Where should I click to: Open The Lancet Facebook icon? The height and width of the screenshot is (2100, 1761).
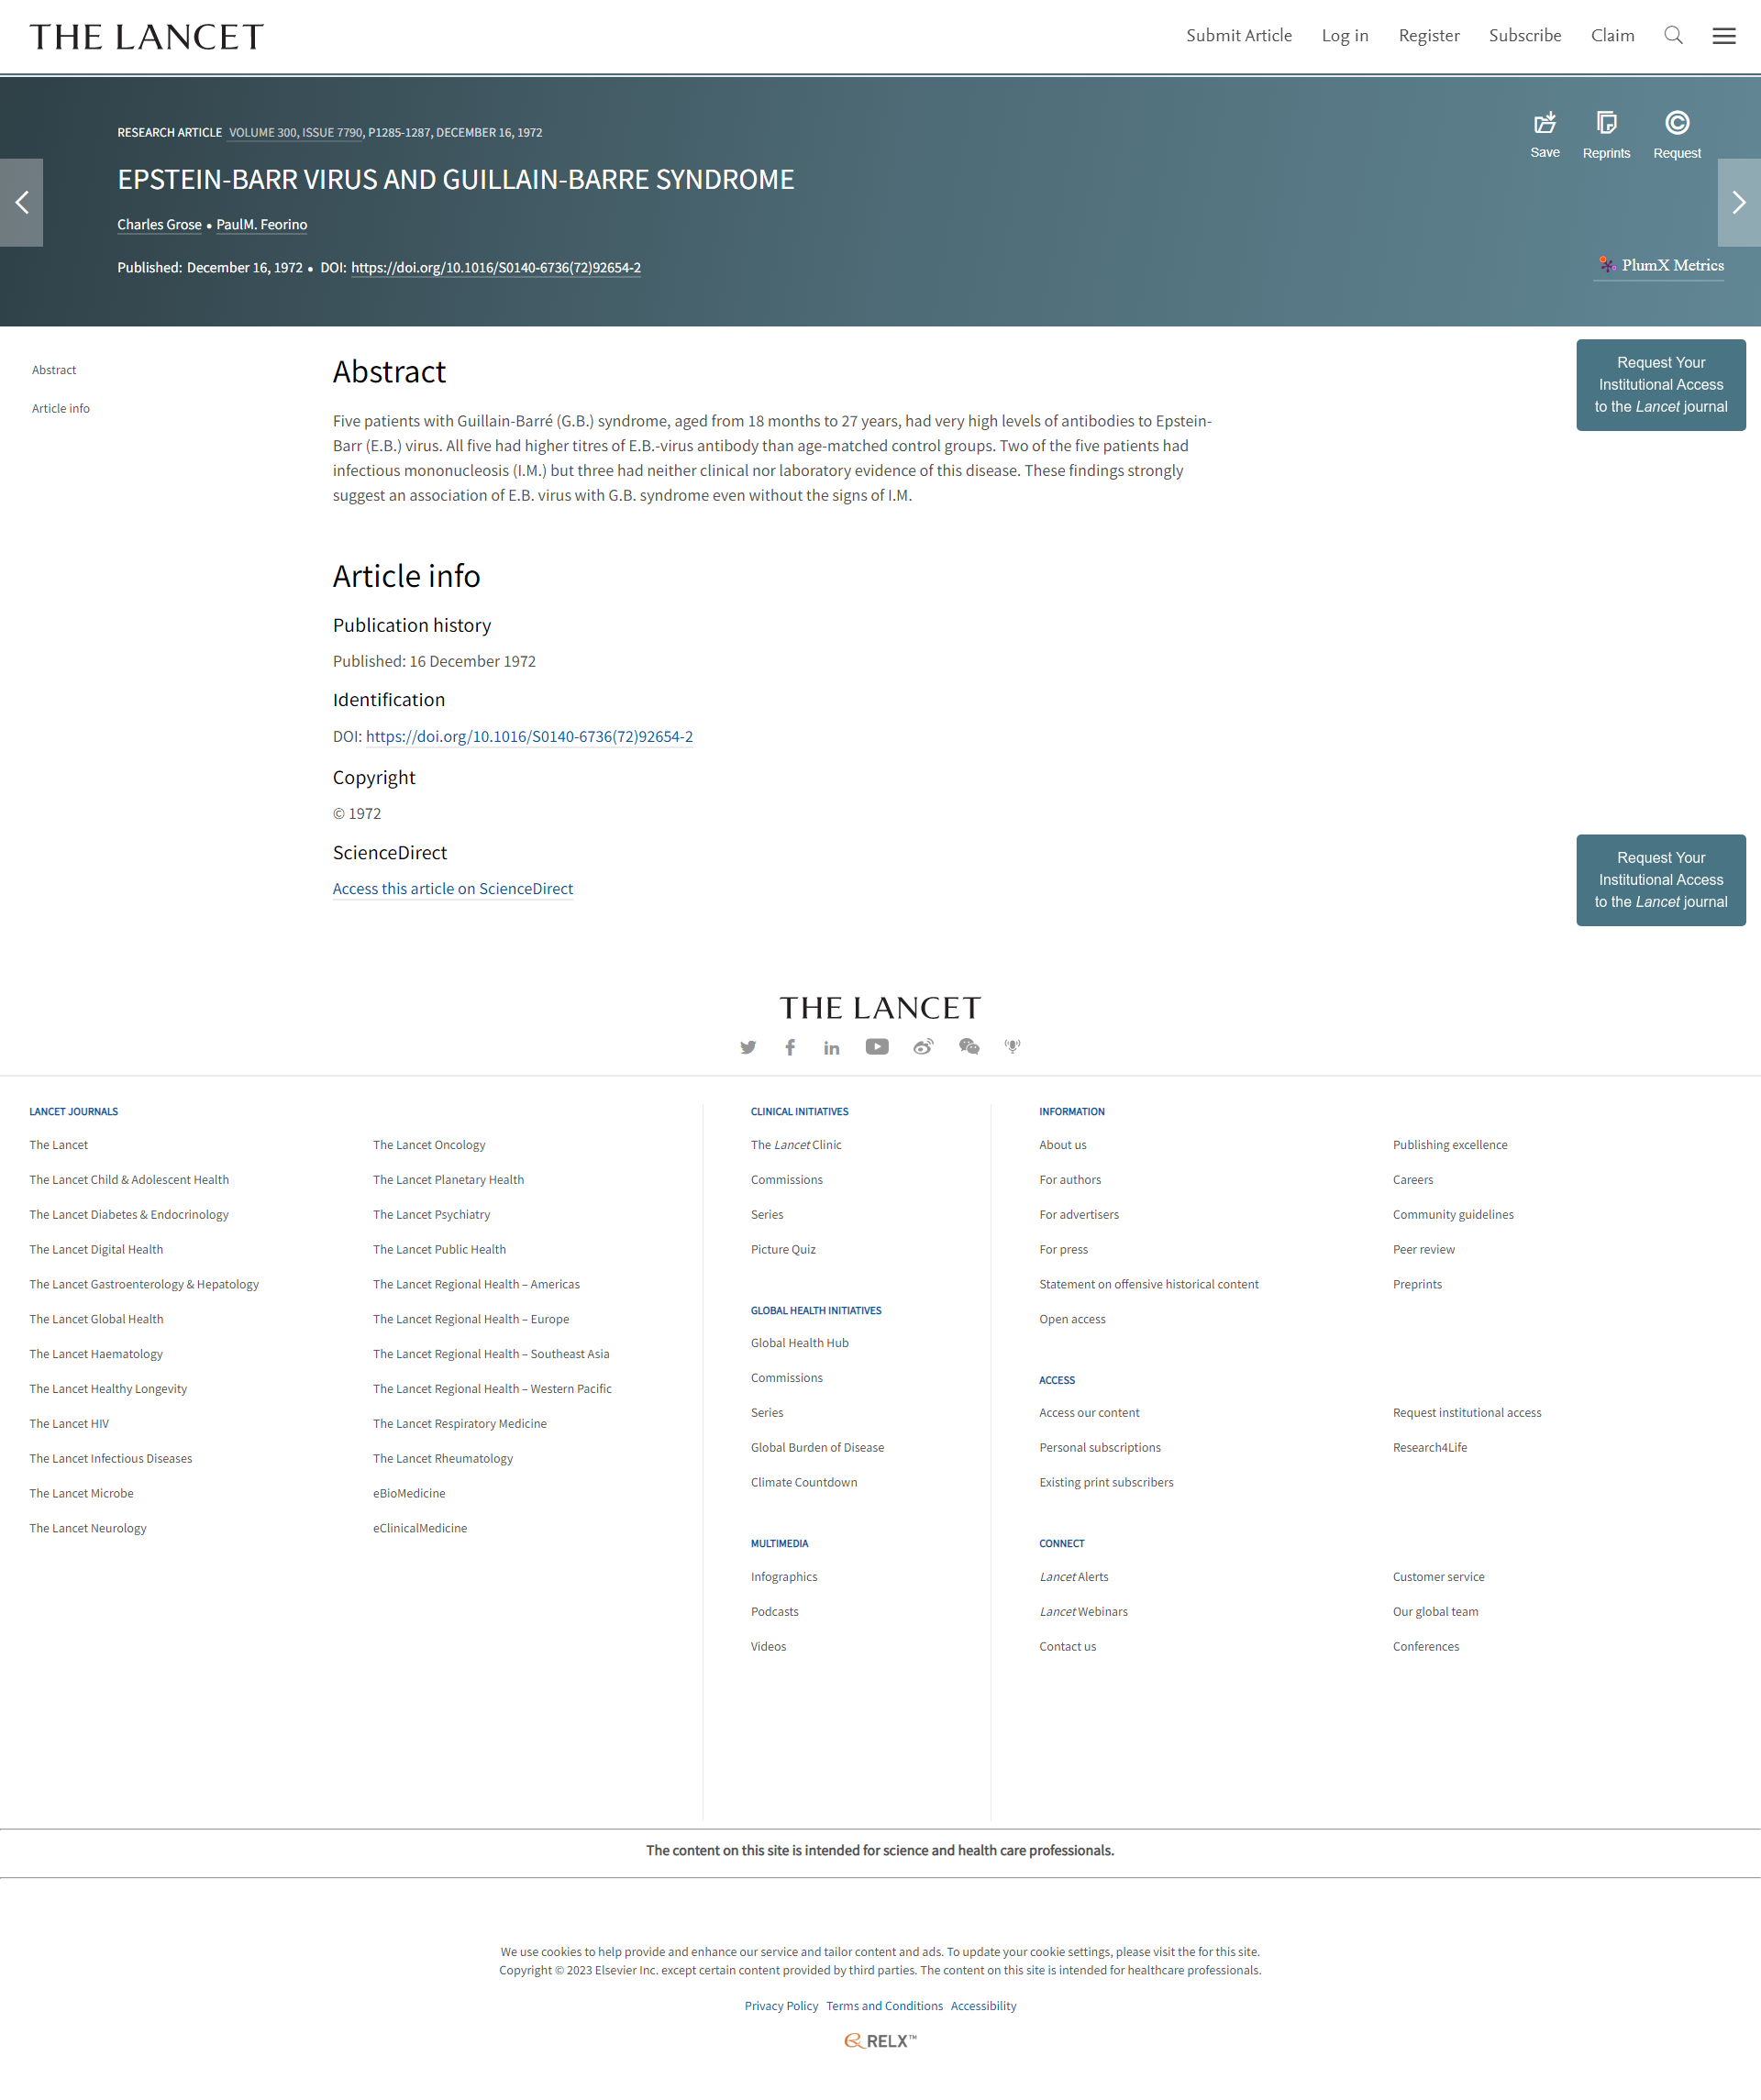pyautogui.click(x=790, y=1047)
